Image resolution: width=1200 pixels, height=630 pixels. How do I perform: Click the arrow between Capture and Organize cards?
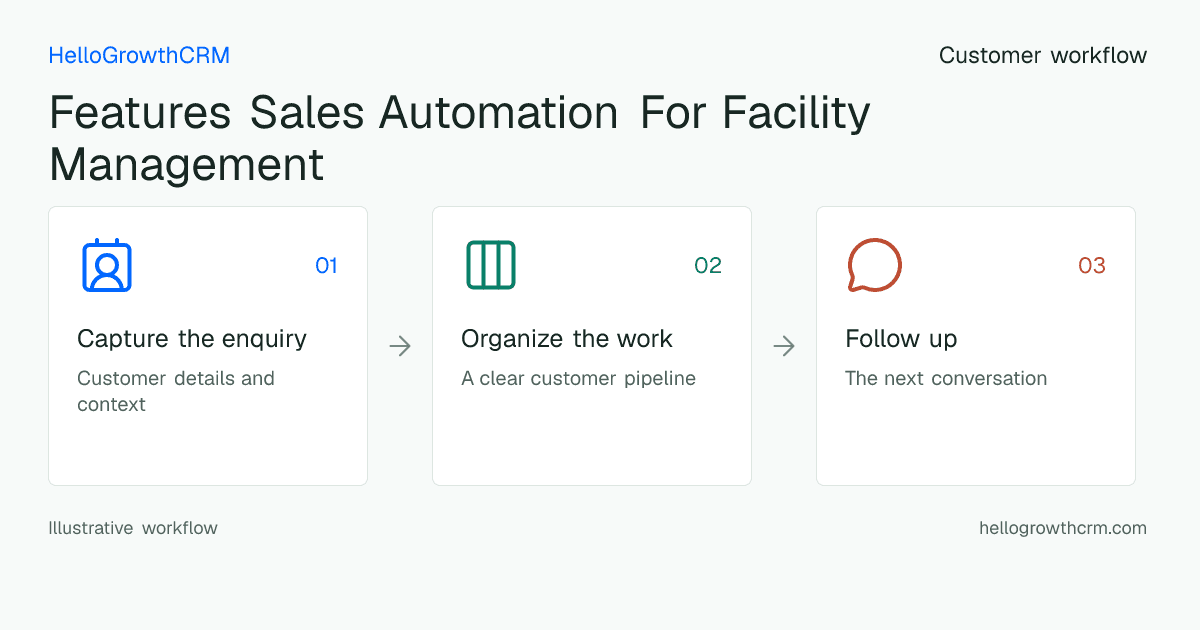pos(400,346)
